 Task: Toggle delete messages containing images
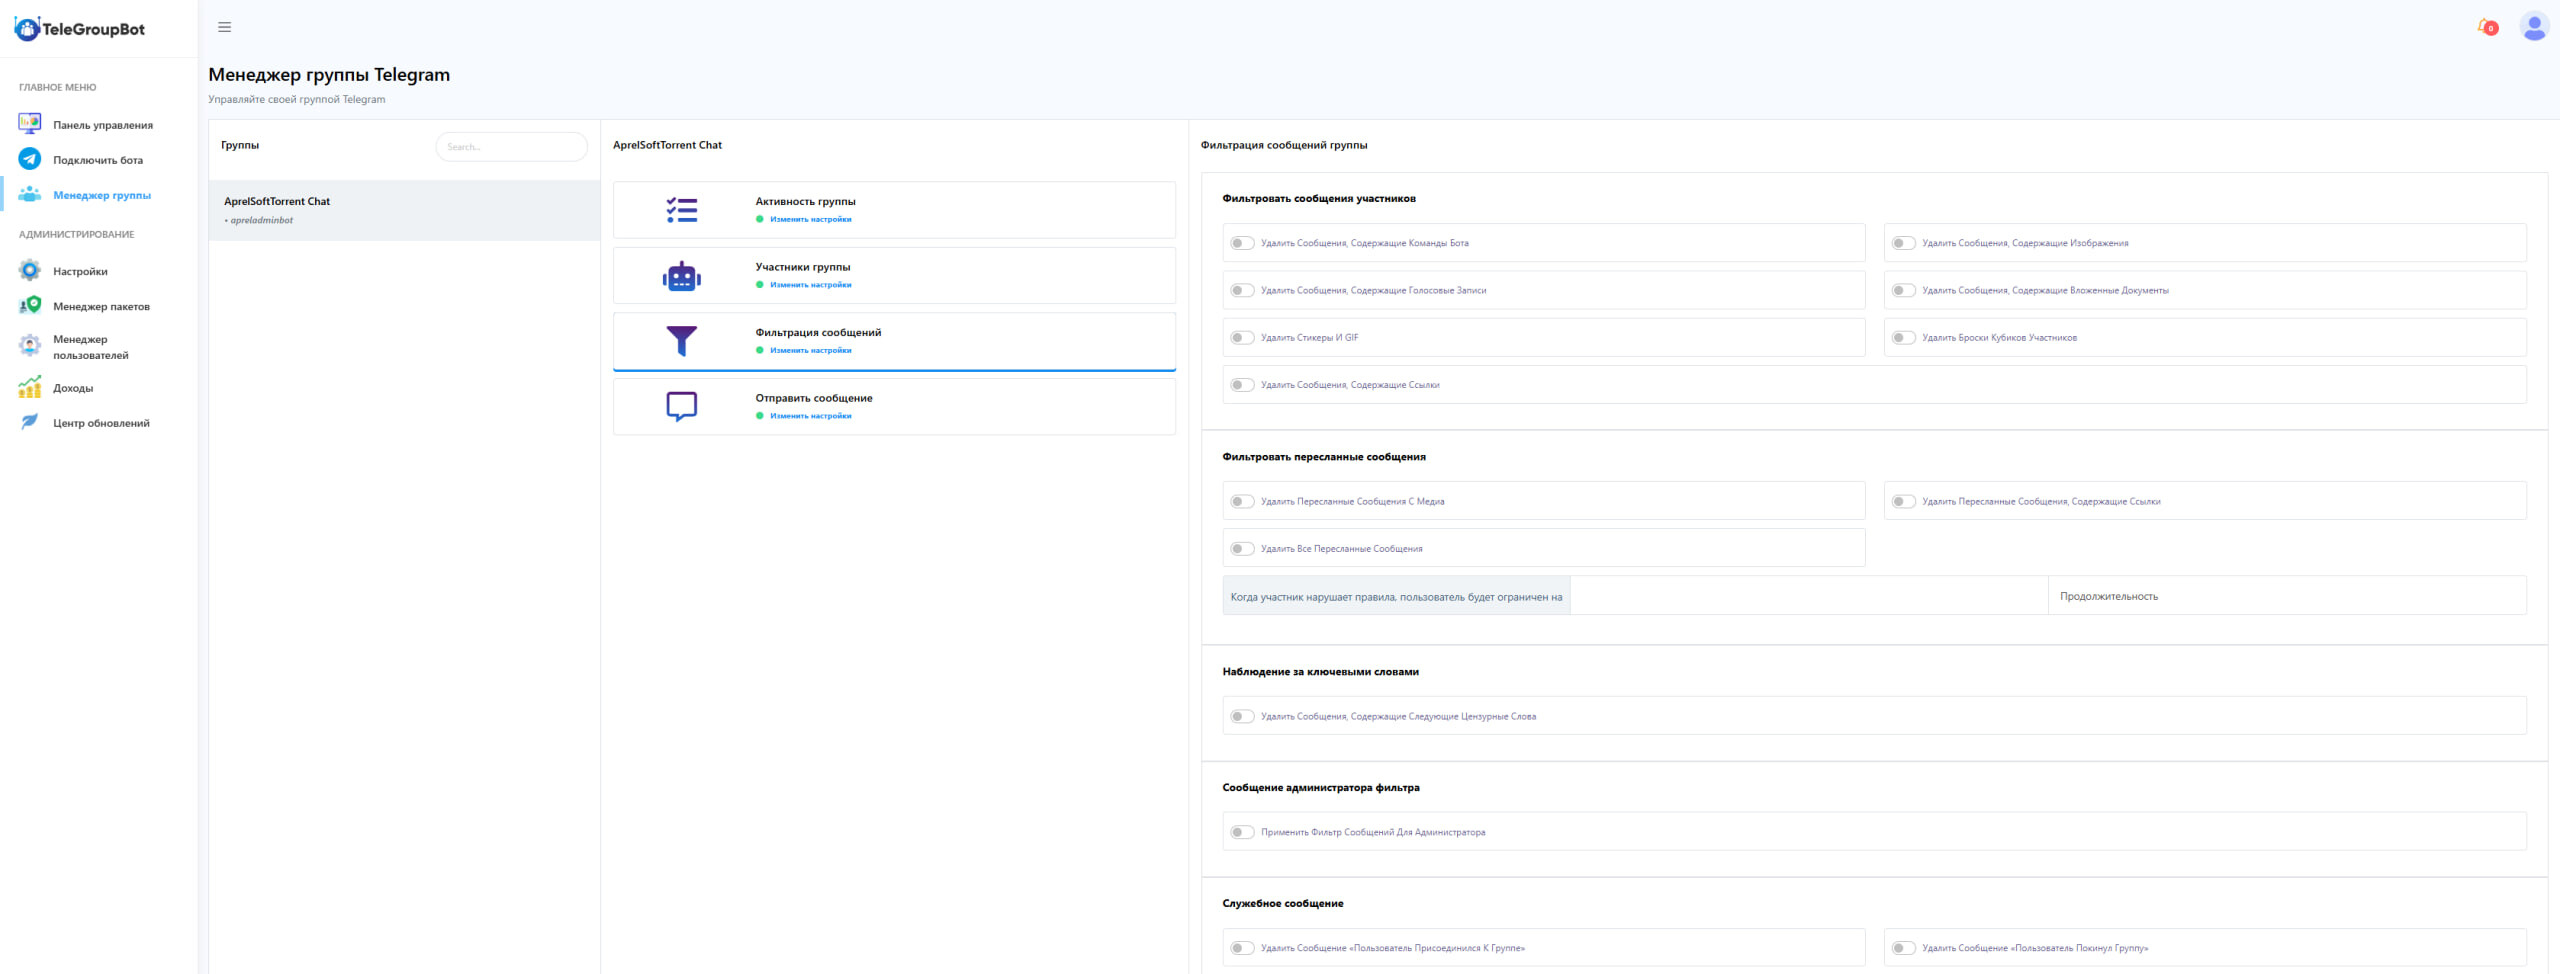(1904, 243)
